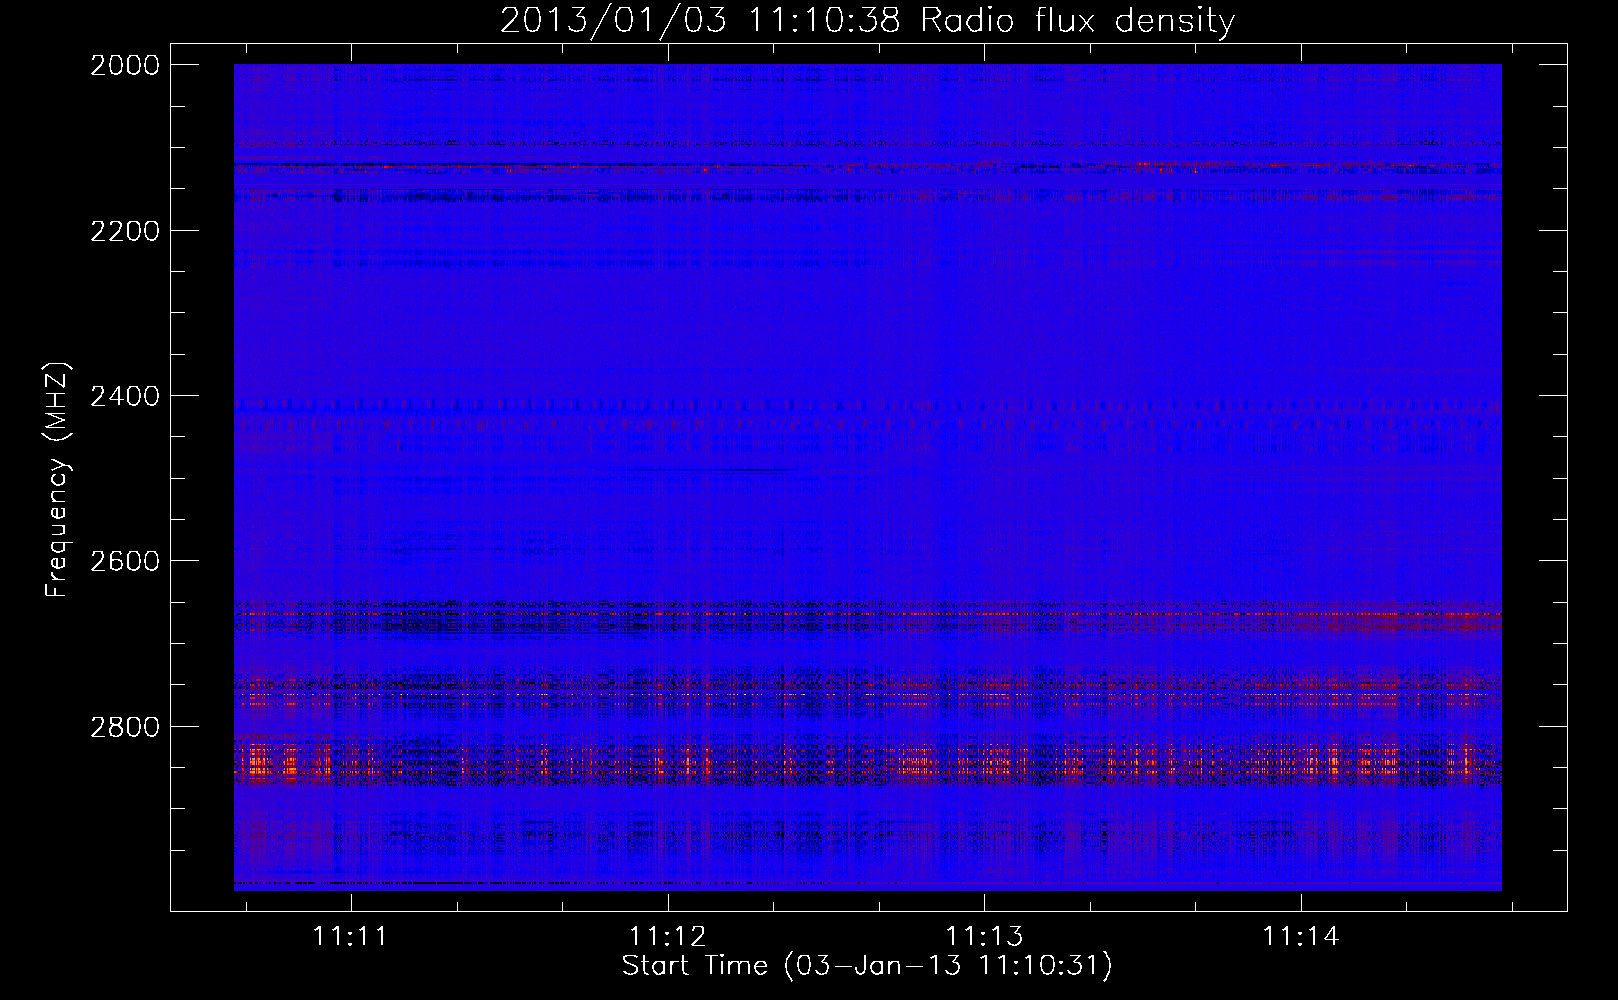Click the 'Start Time (03-Jan-13 11:10:31)' axis title
1618x1000 pixels.
pos(867,966)
